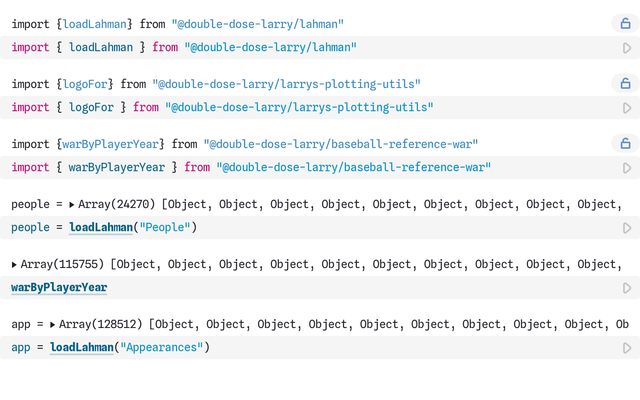The image size is (640, 400).
Task: Open the "@double-dose-larry/larrys-plotting-utils" output link
Action: point(286,84)
